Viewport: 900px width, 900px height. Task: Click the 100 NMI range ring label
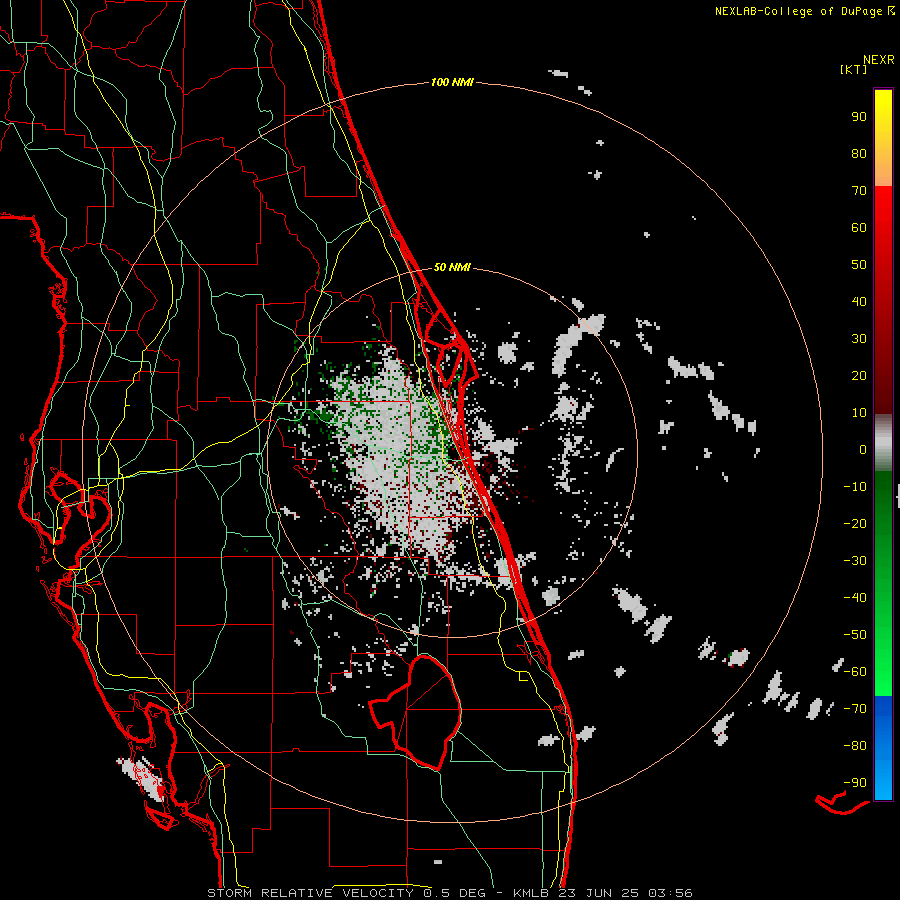click(x=452, y=82)
